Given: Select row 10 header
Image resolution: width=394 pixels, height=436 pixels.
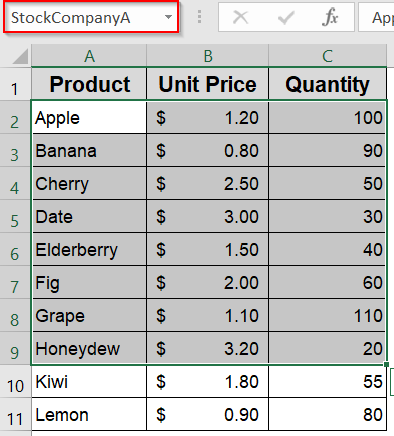Looking at the screenshot, I should pyautogui.click(x=15, y=382).
